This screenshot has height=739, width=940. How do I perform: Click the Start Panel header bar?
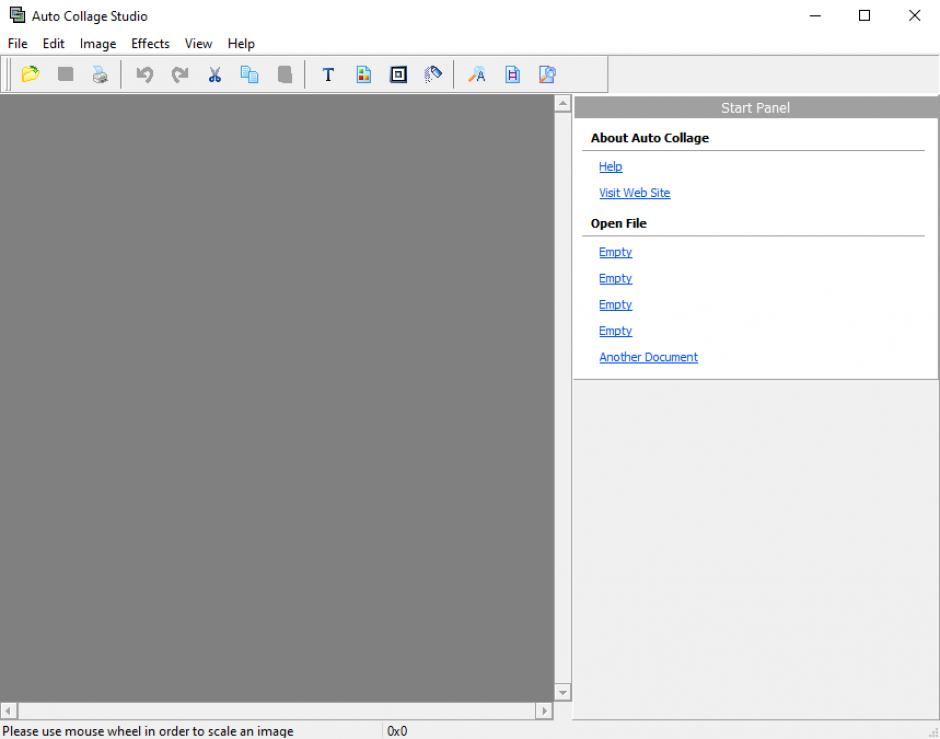755,108
